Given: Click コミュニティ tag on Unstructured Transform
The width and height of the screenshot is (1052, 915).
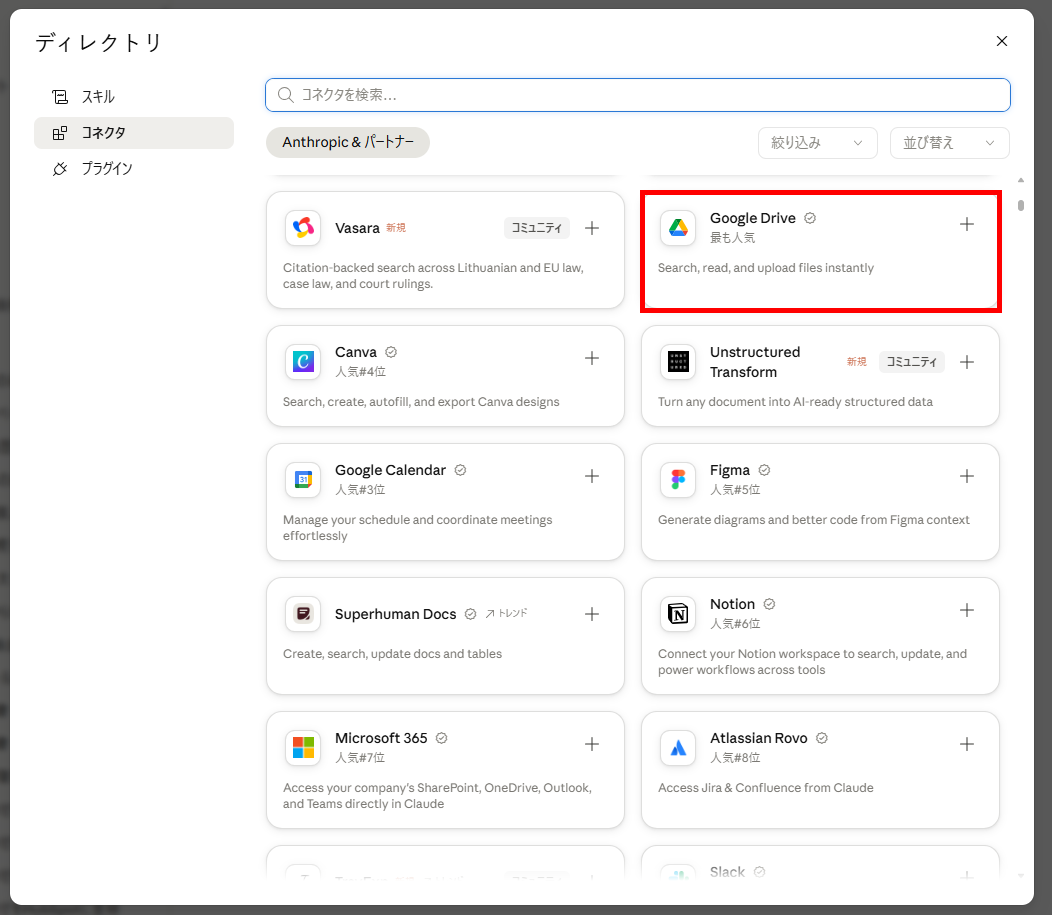Looking at the screenshot, I should [912, 362].
